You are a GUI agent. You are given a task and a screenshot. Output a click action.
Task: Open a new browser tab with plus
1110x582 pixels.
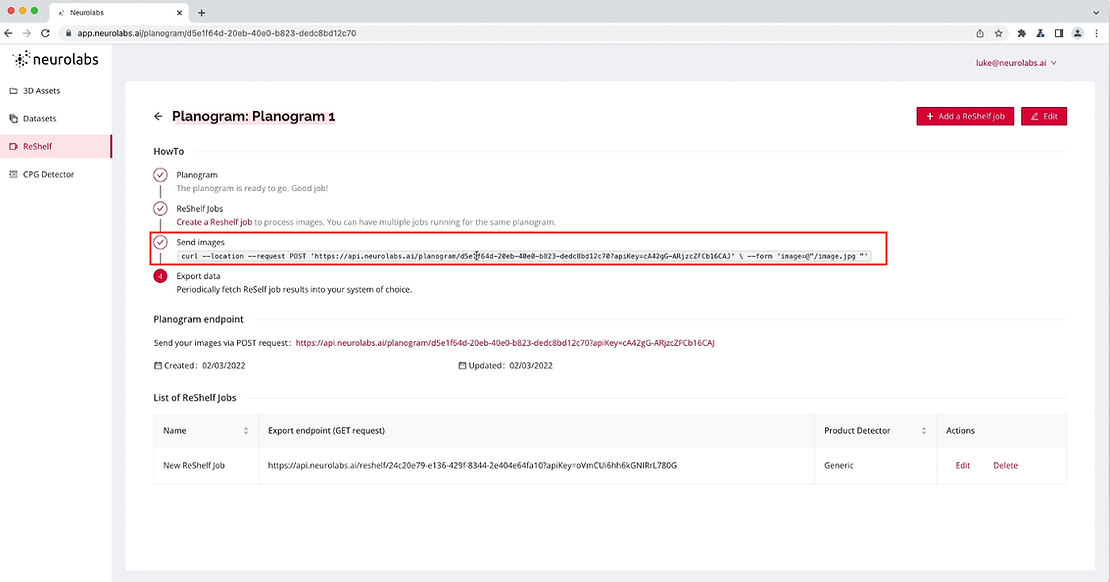(x=202, y=13)
